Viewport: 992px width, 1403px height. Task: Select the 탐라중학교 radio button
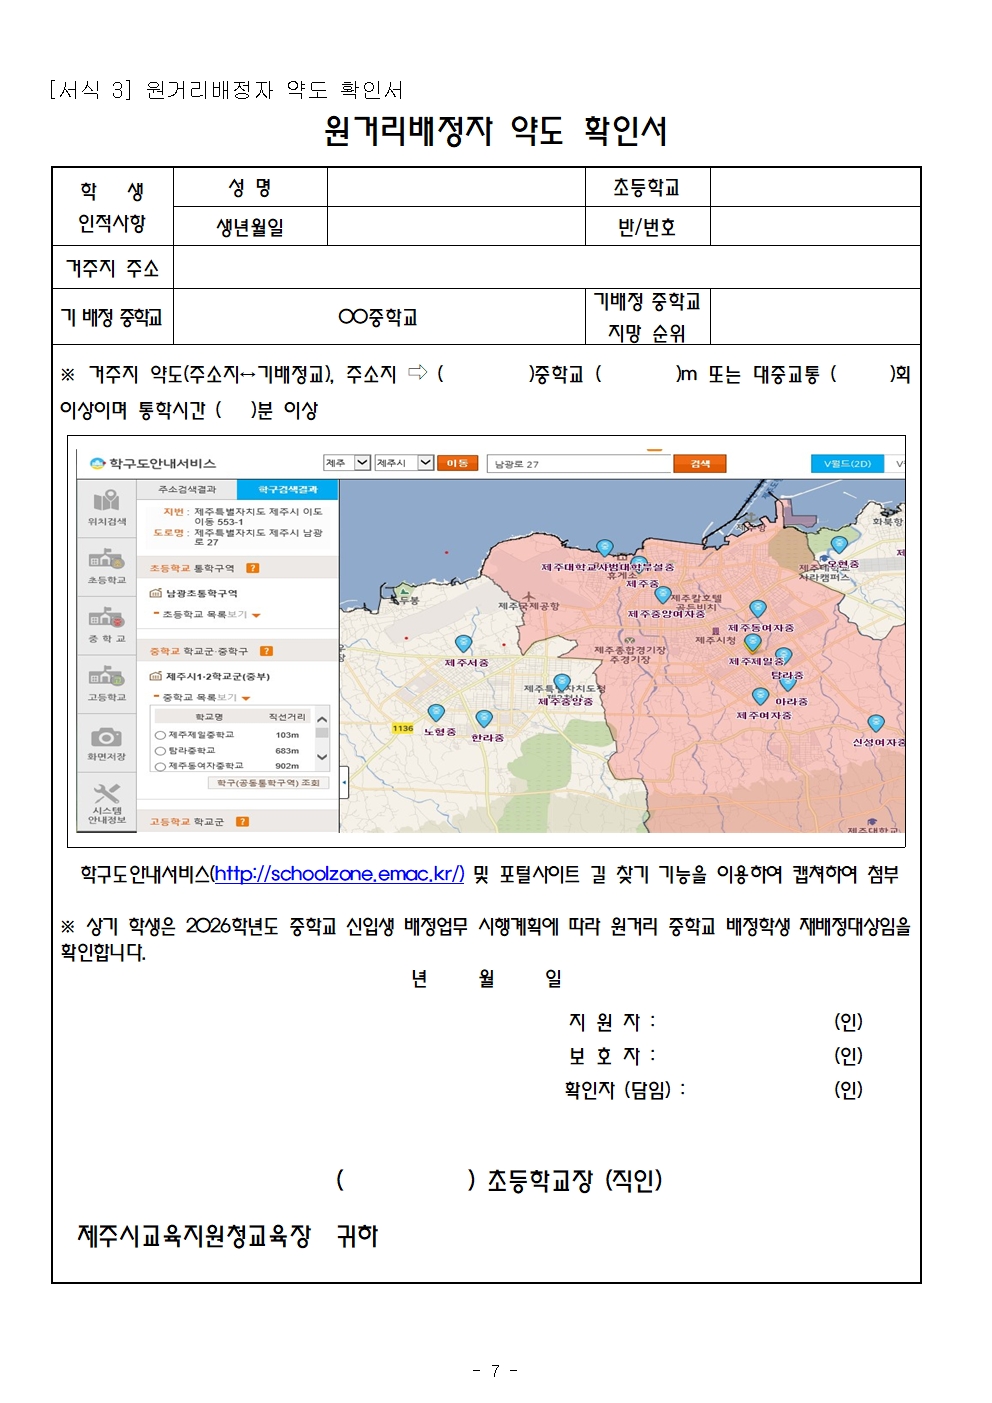(x=160, y=750)
